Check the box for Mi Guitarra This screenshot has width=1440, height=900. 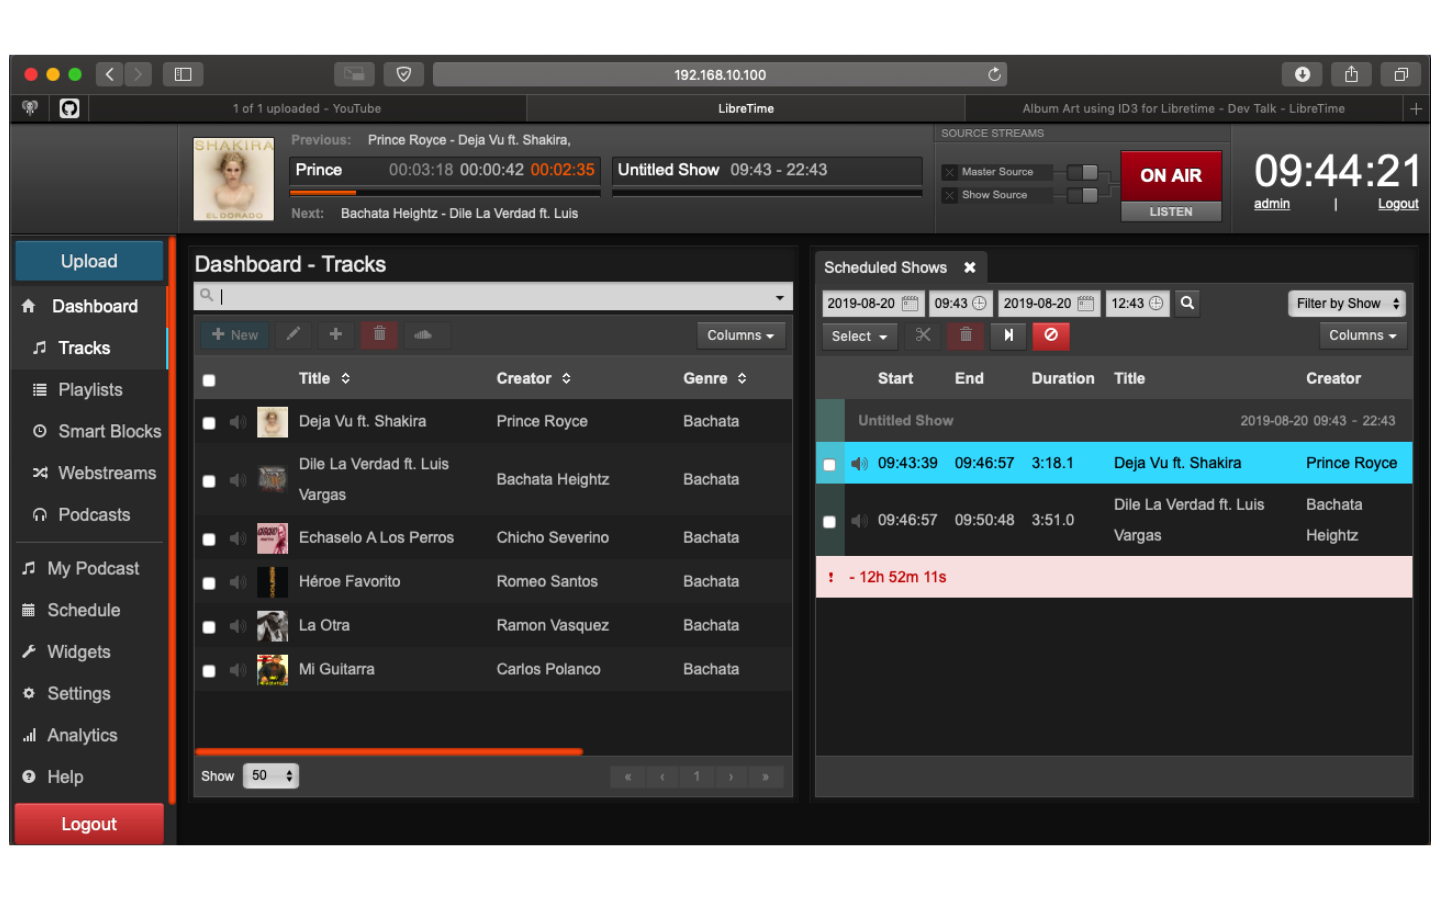tap(209, 671)
